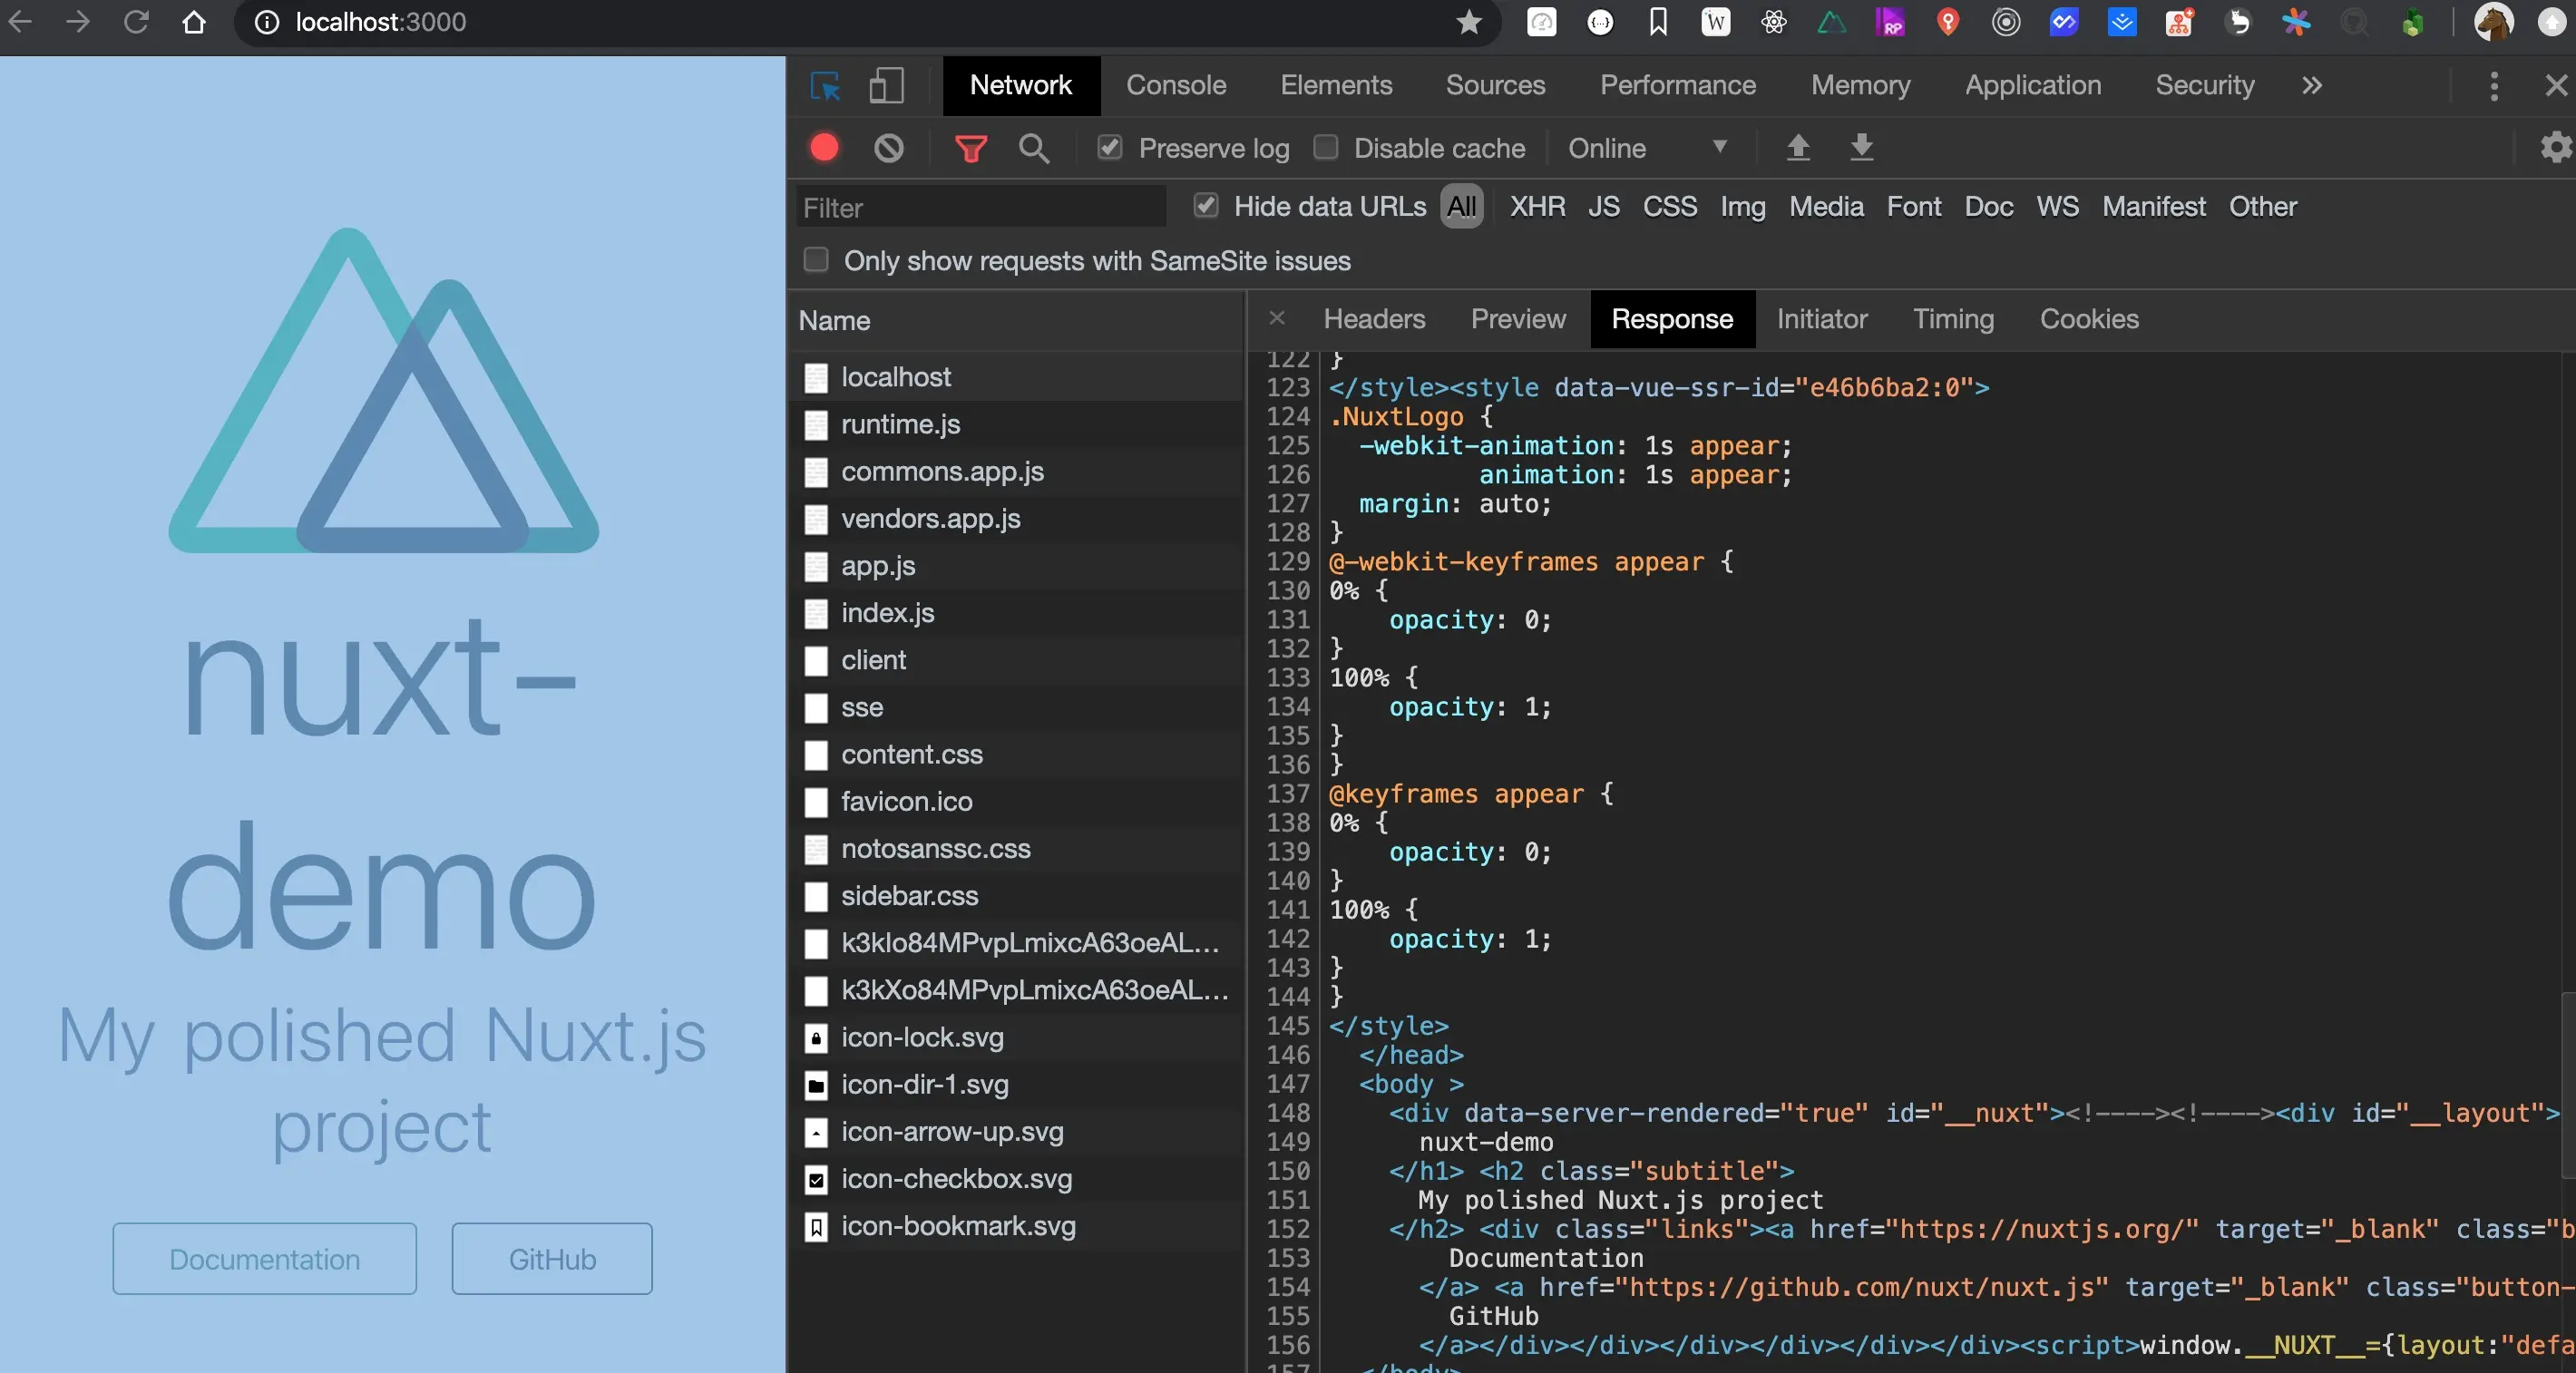Viewport: 2576px width, 1373px height.
Task: Filter requests by WS type
Action: 2057,206
